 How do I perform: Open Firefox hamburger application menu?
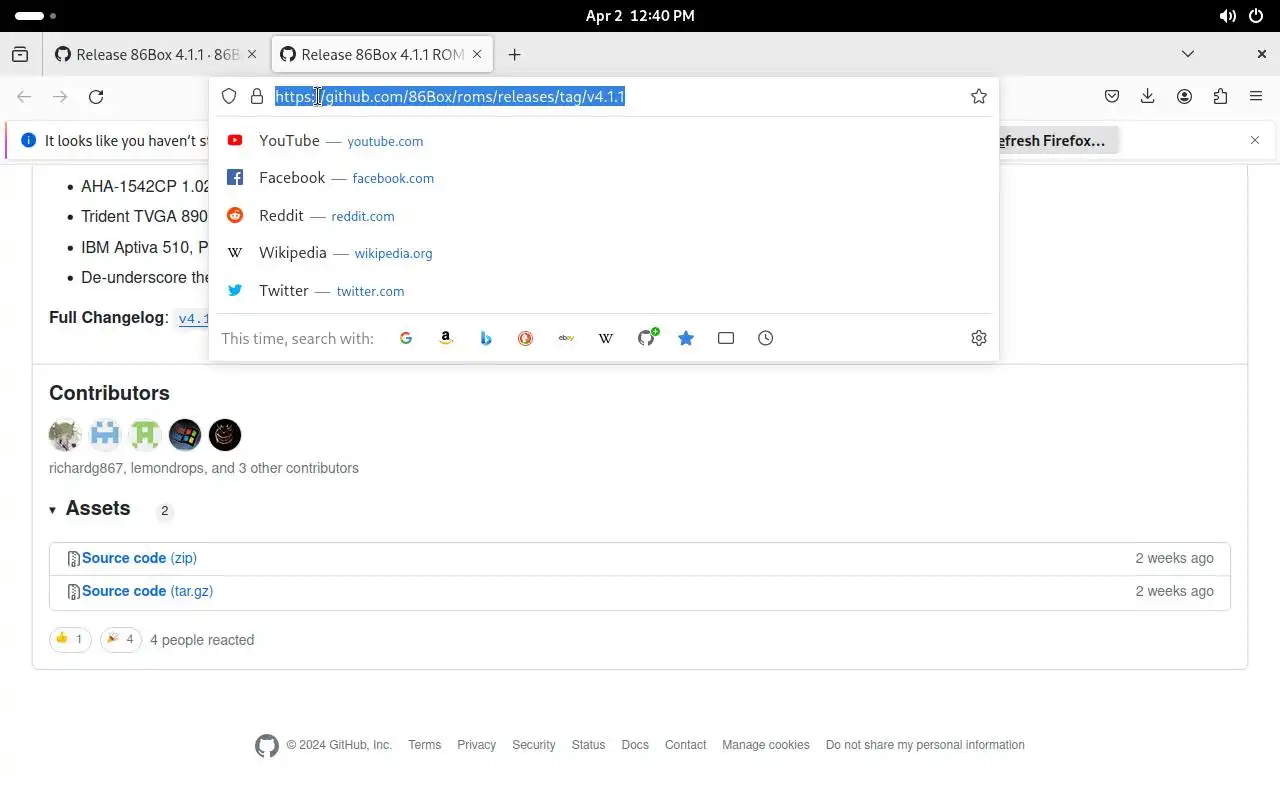click(x=1256, y=97)
